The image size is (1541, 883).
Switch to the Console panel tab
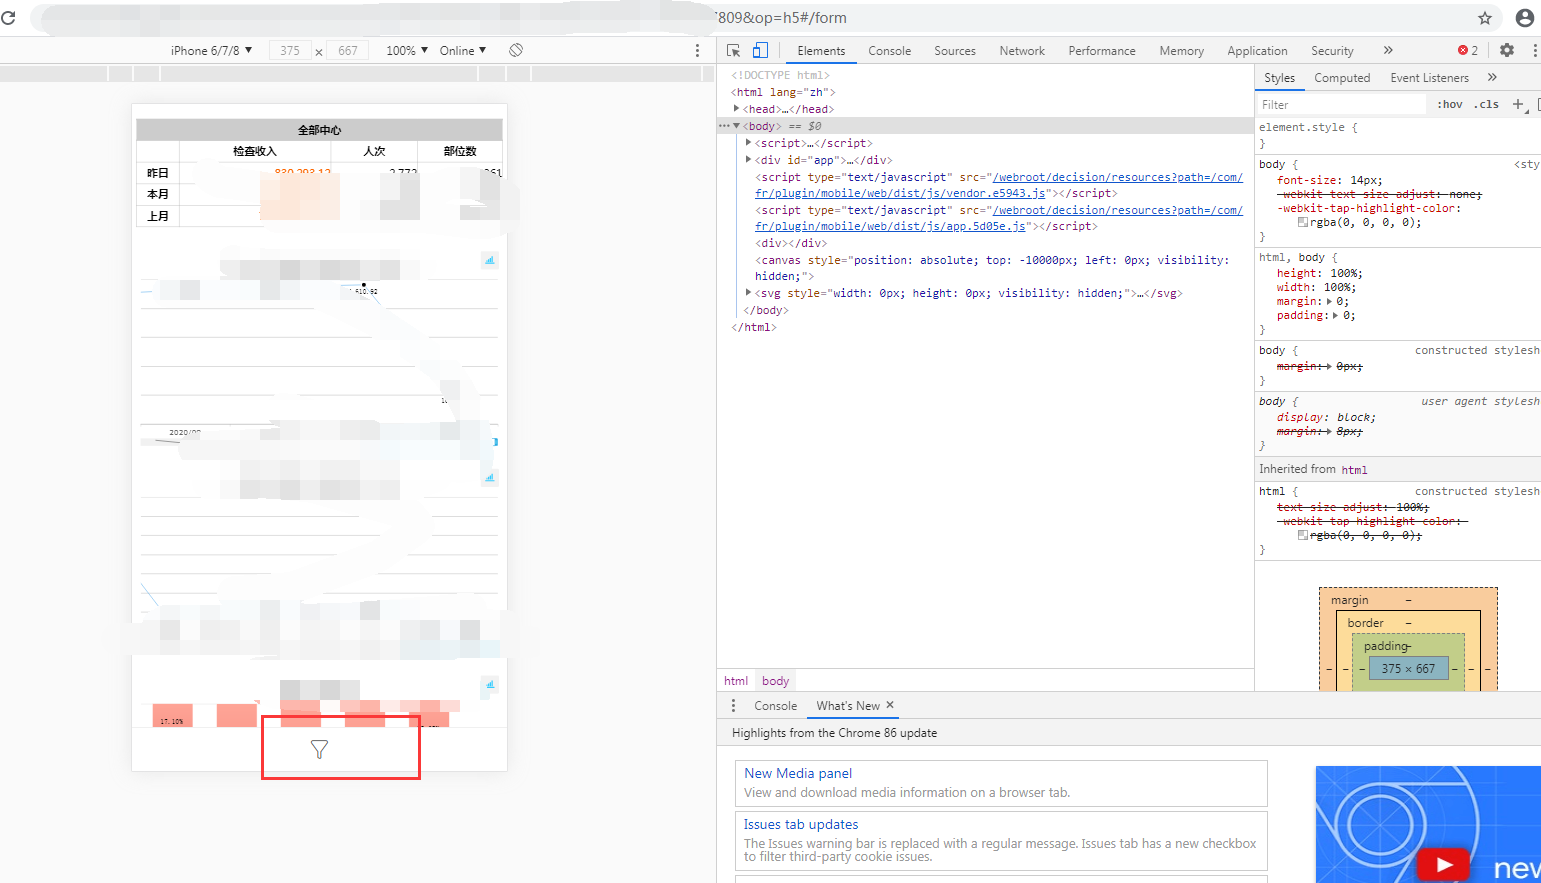pos(889,50)
